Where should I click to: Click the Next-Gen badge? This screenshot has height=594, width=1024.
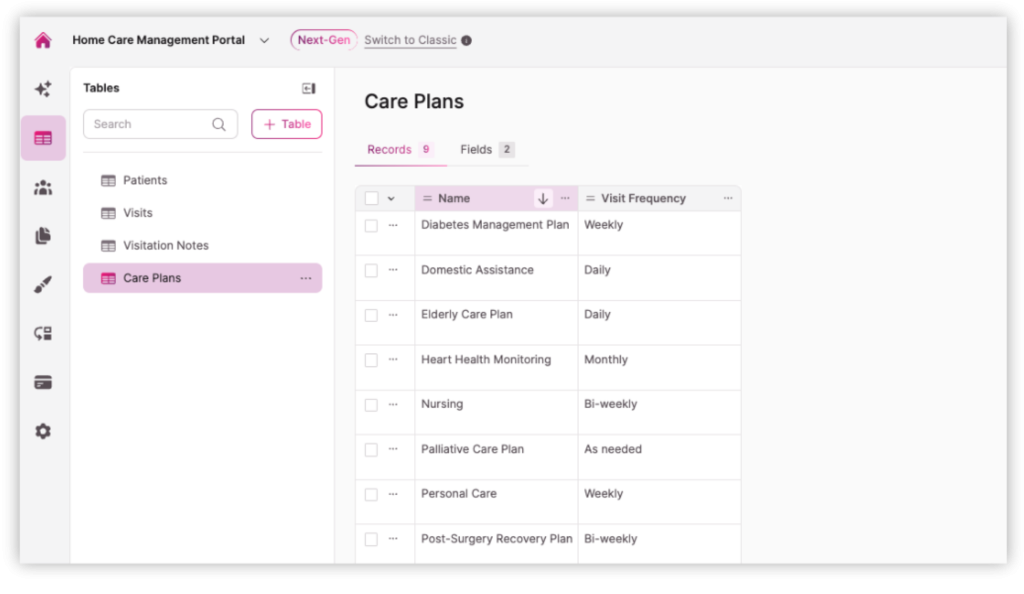[324, 40]
